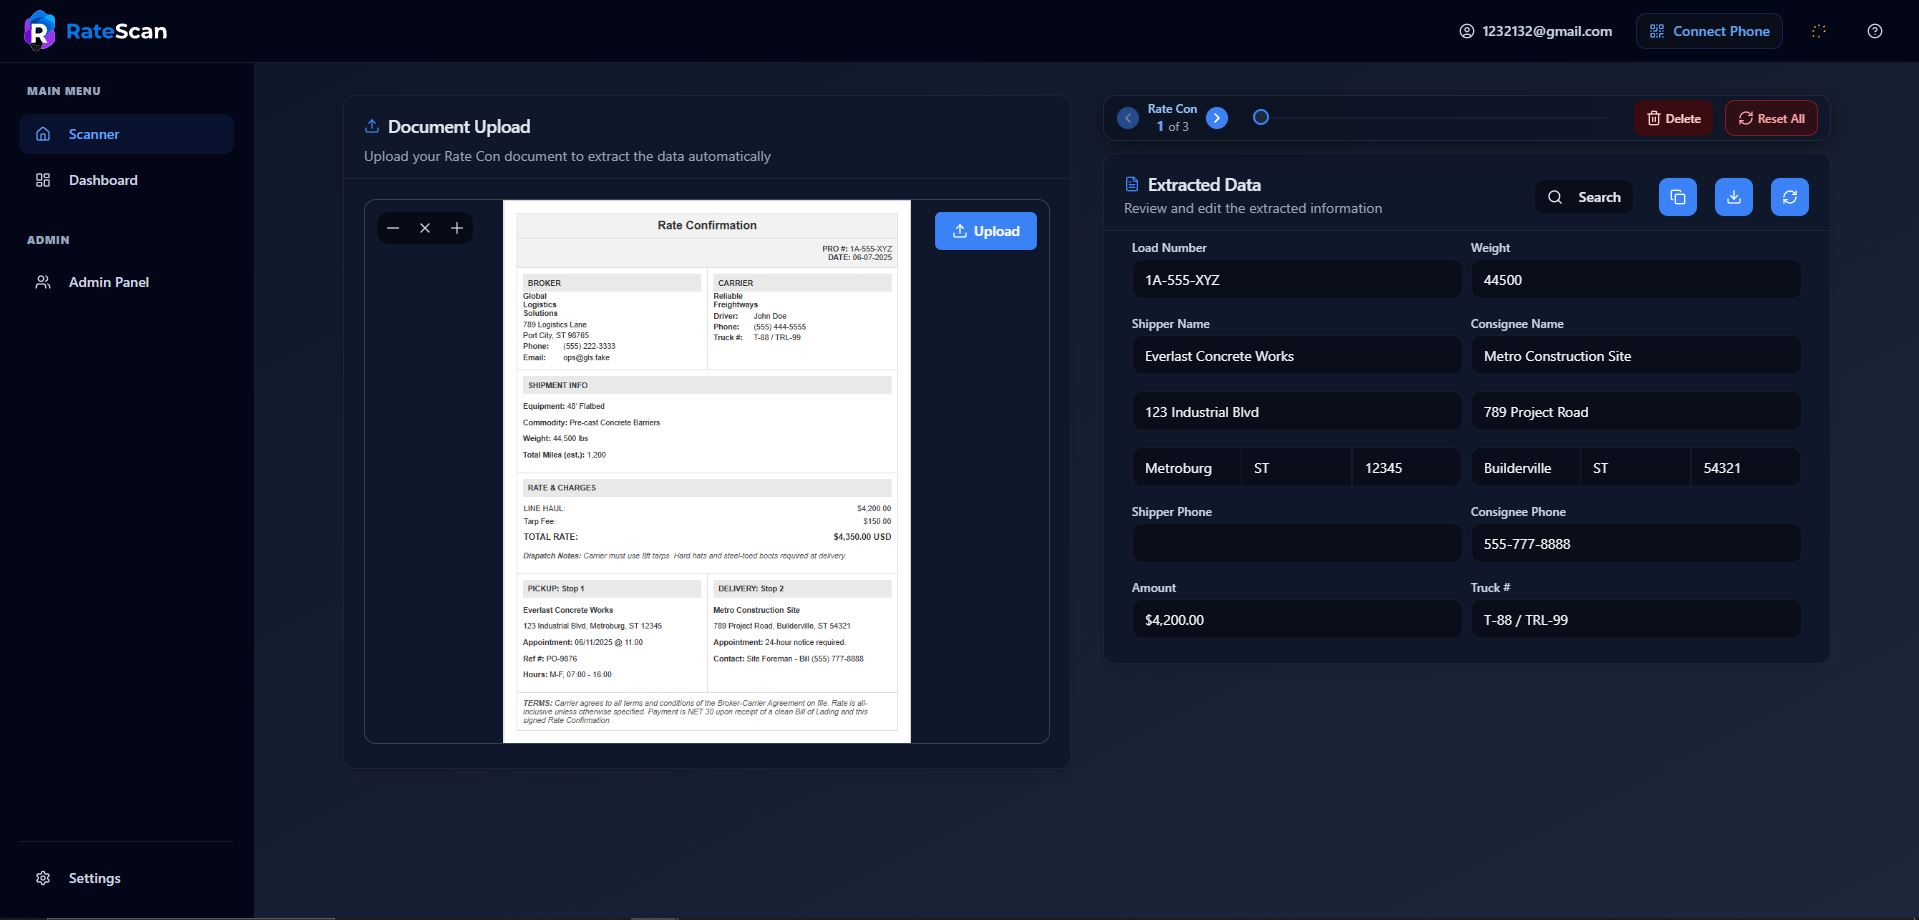
Task: Click the Reset All button
Action: 1771,118
